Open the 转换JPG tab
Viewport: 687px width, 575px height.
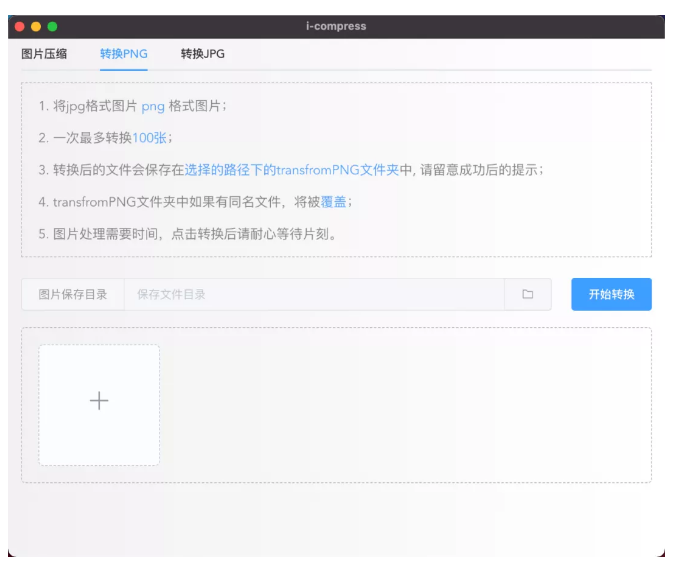202,54
